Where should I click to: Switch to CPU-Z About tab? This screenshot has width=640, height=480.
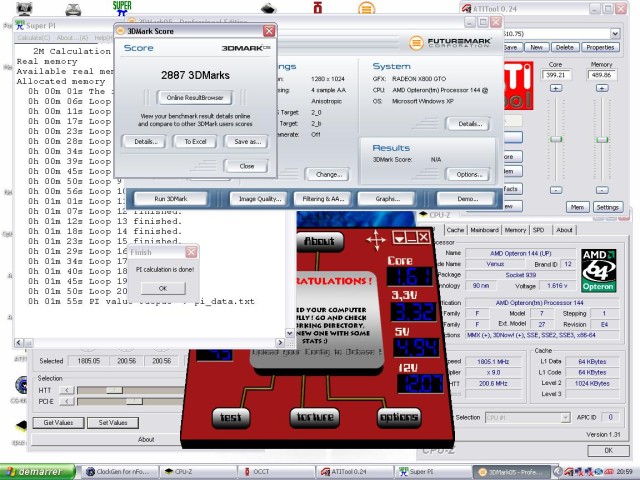(564, 230)
